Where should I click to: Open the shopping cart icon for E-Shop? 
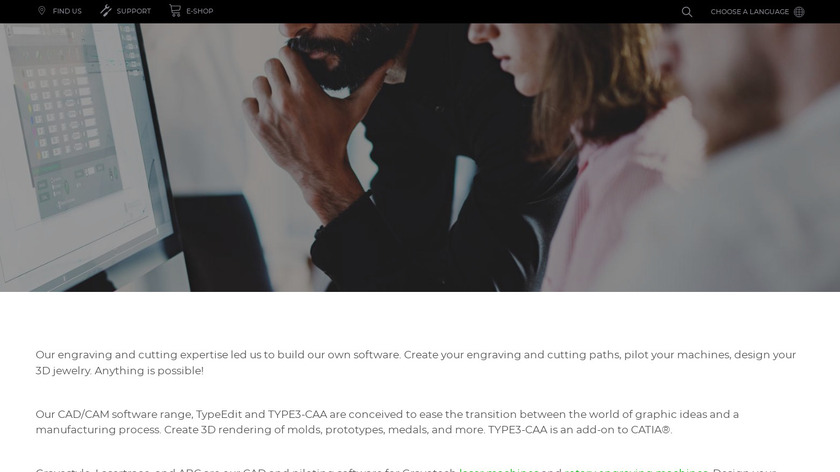(175, 11)
